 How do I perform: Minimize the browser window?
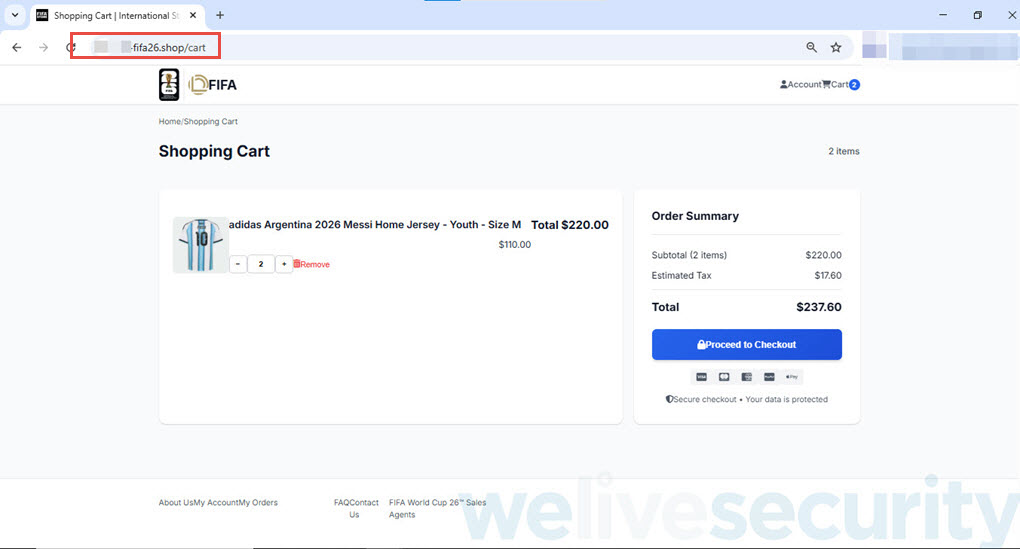[943, 15]
